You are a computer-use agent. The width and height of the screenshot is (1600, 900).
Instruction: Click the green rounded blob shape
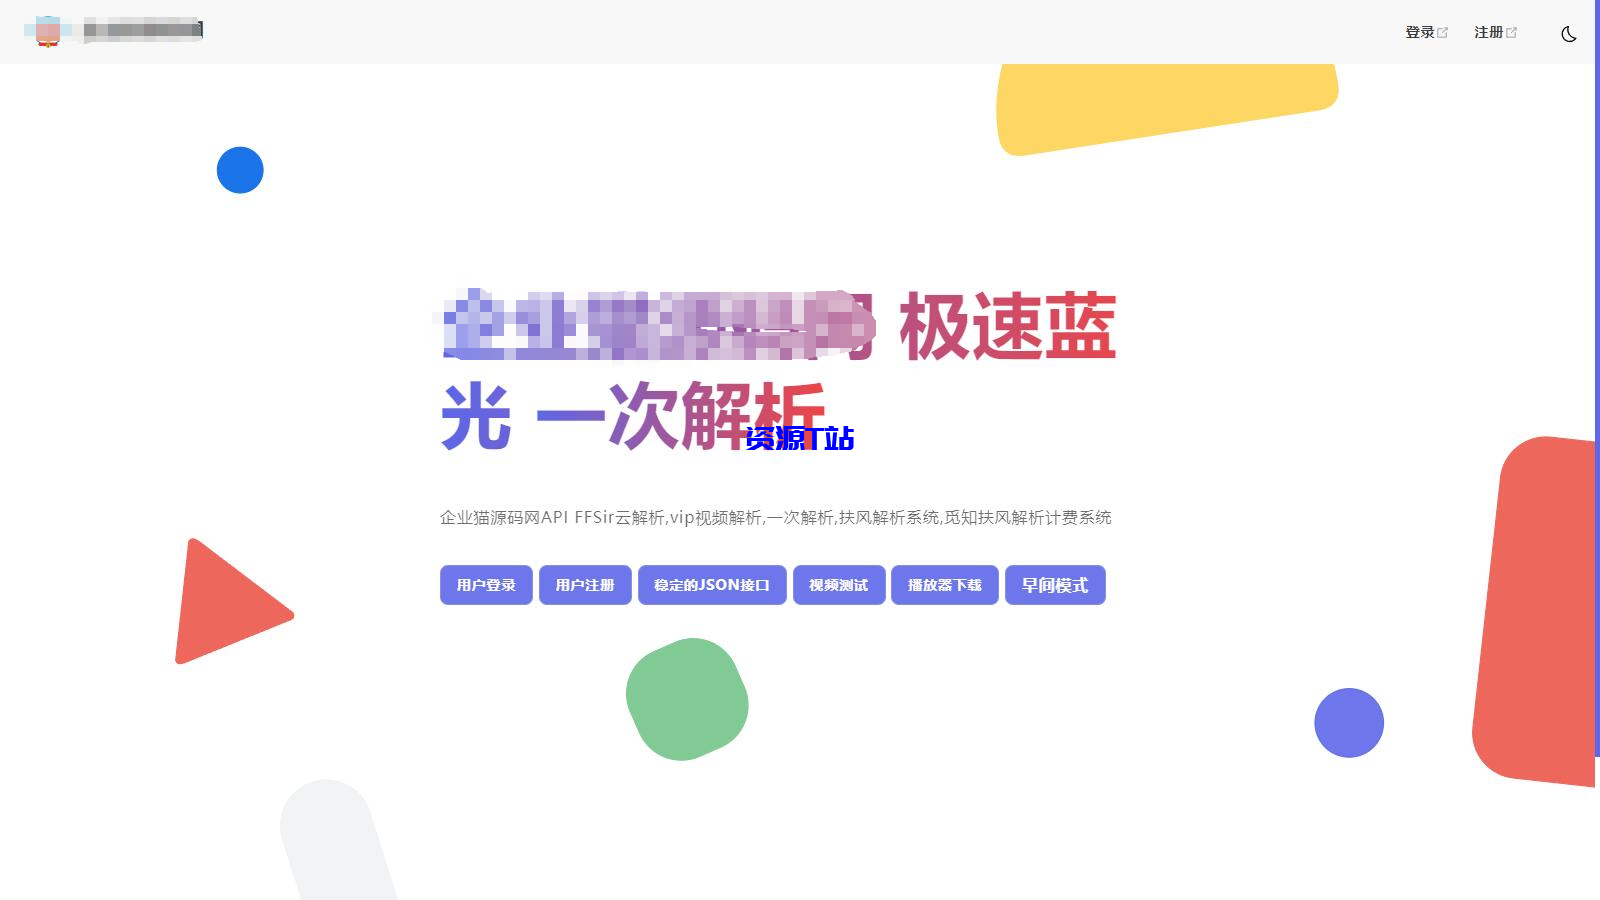[x=687, y=699]
